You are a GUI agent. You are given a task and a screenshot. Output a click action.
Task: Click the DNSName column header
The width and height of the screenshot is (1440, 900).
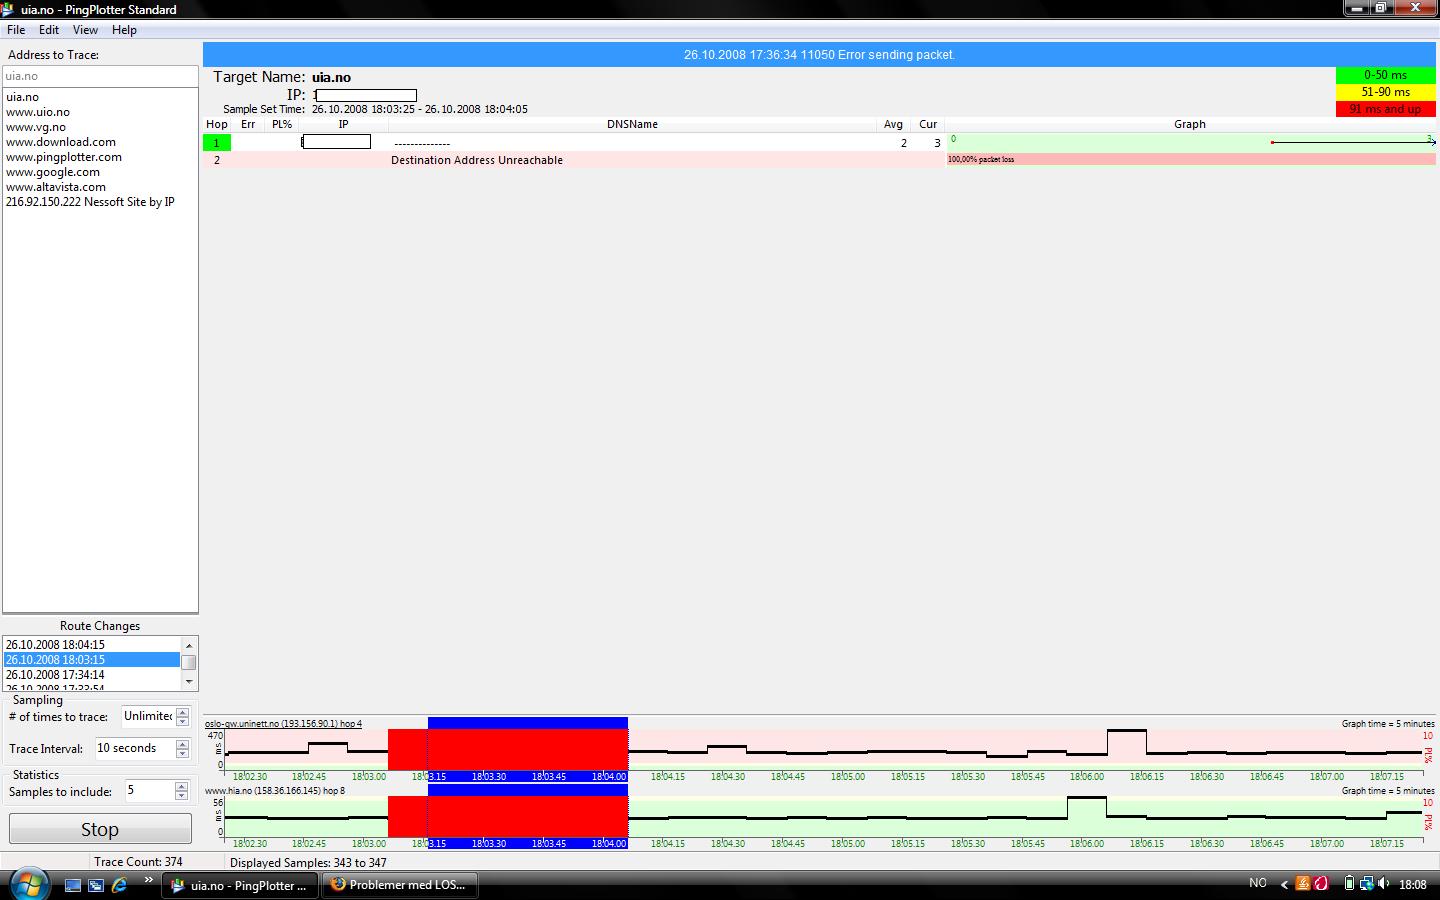click(632, 125)
